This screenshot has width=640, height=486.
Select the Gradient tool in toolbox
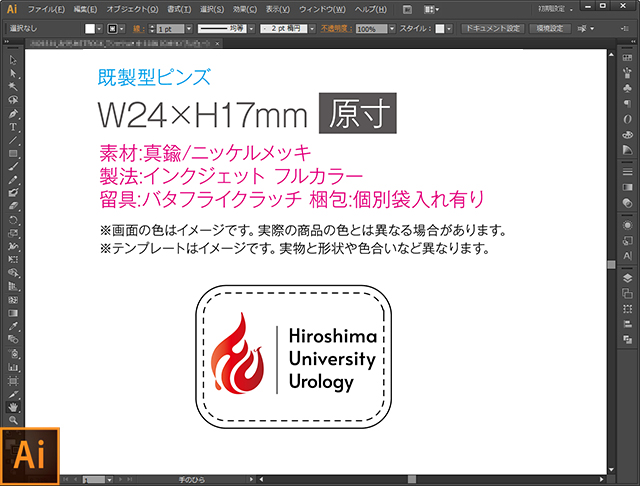[13, 313]
